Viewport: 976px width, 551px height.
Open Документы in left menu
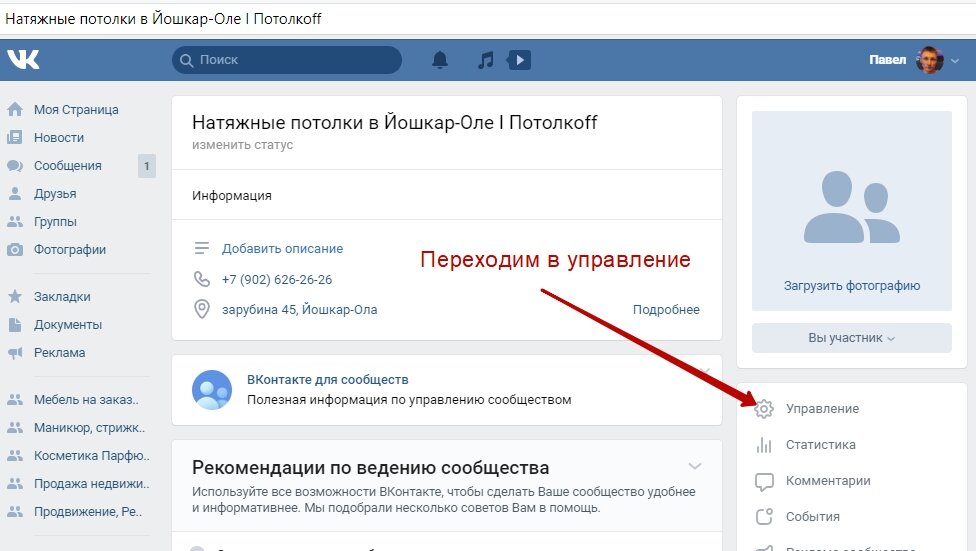(67, 324)
